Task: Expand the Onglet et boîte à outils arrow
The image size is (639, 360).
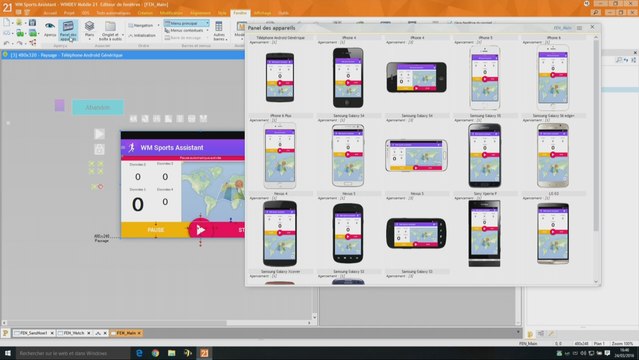Action: pos(123,35)
